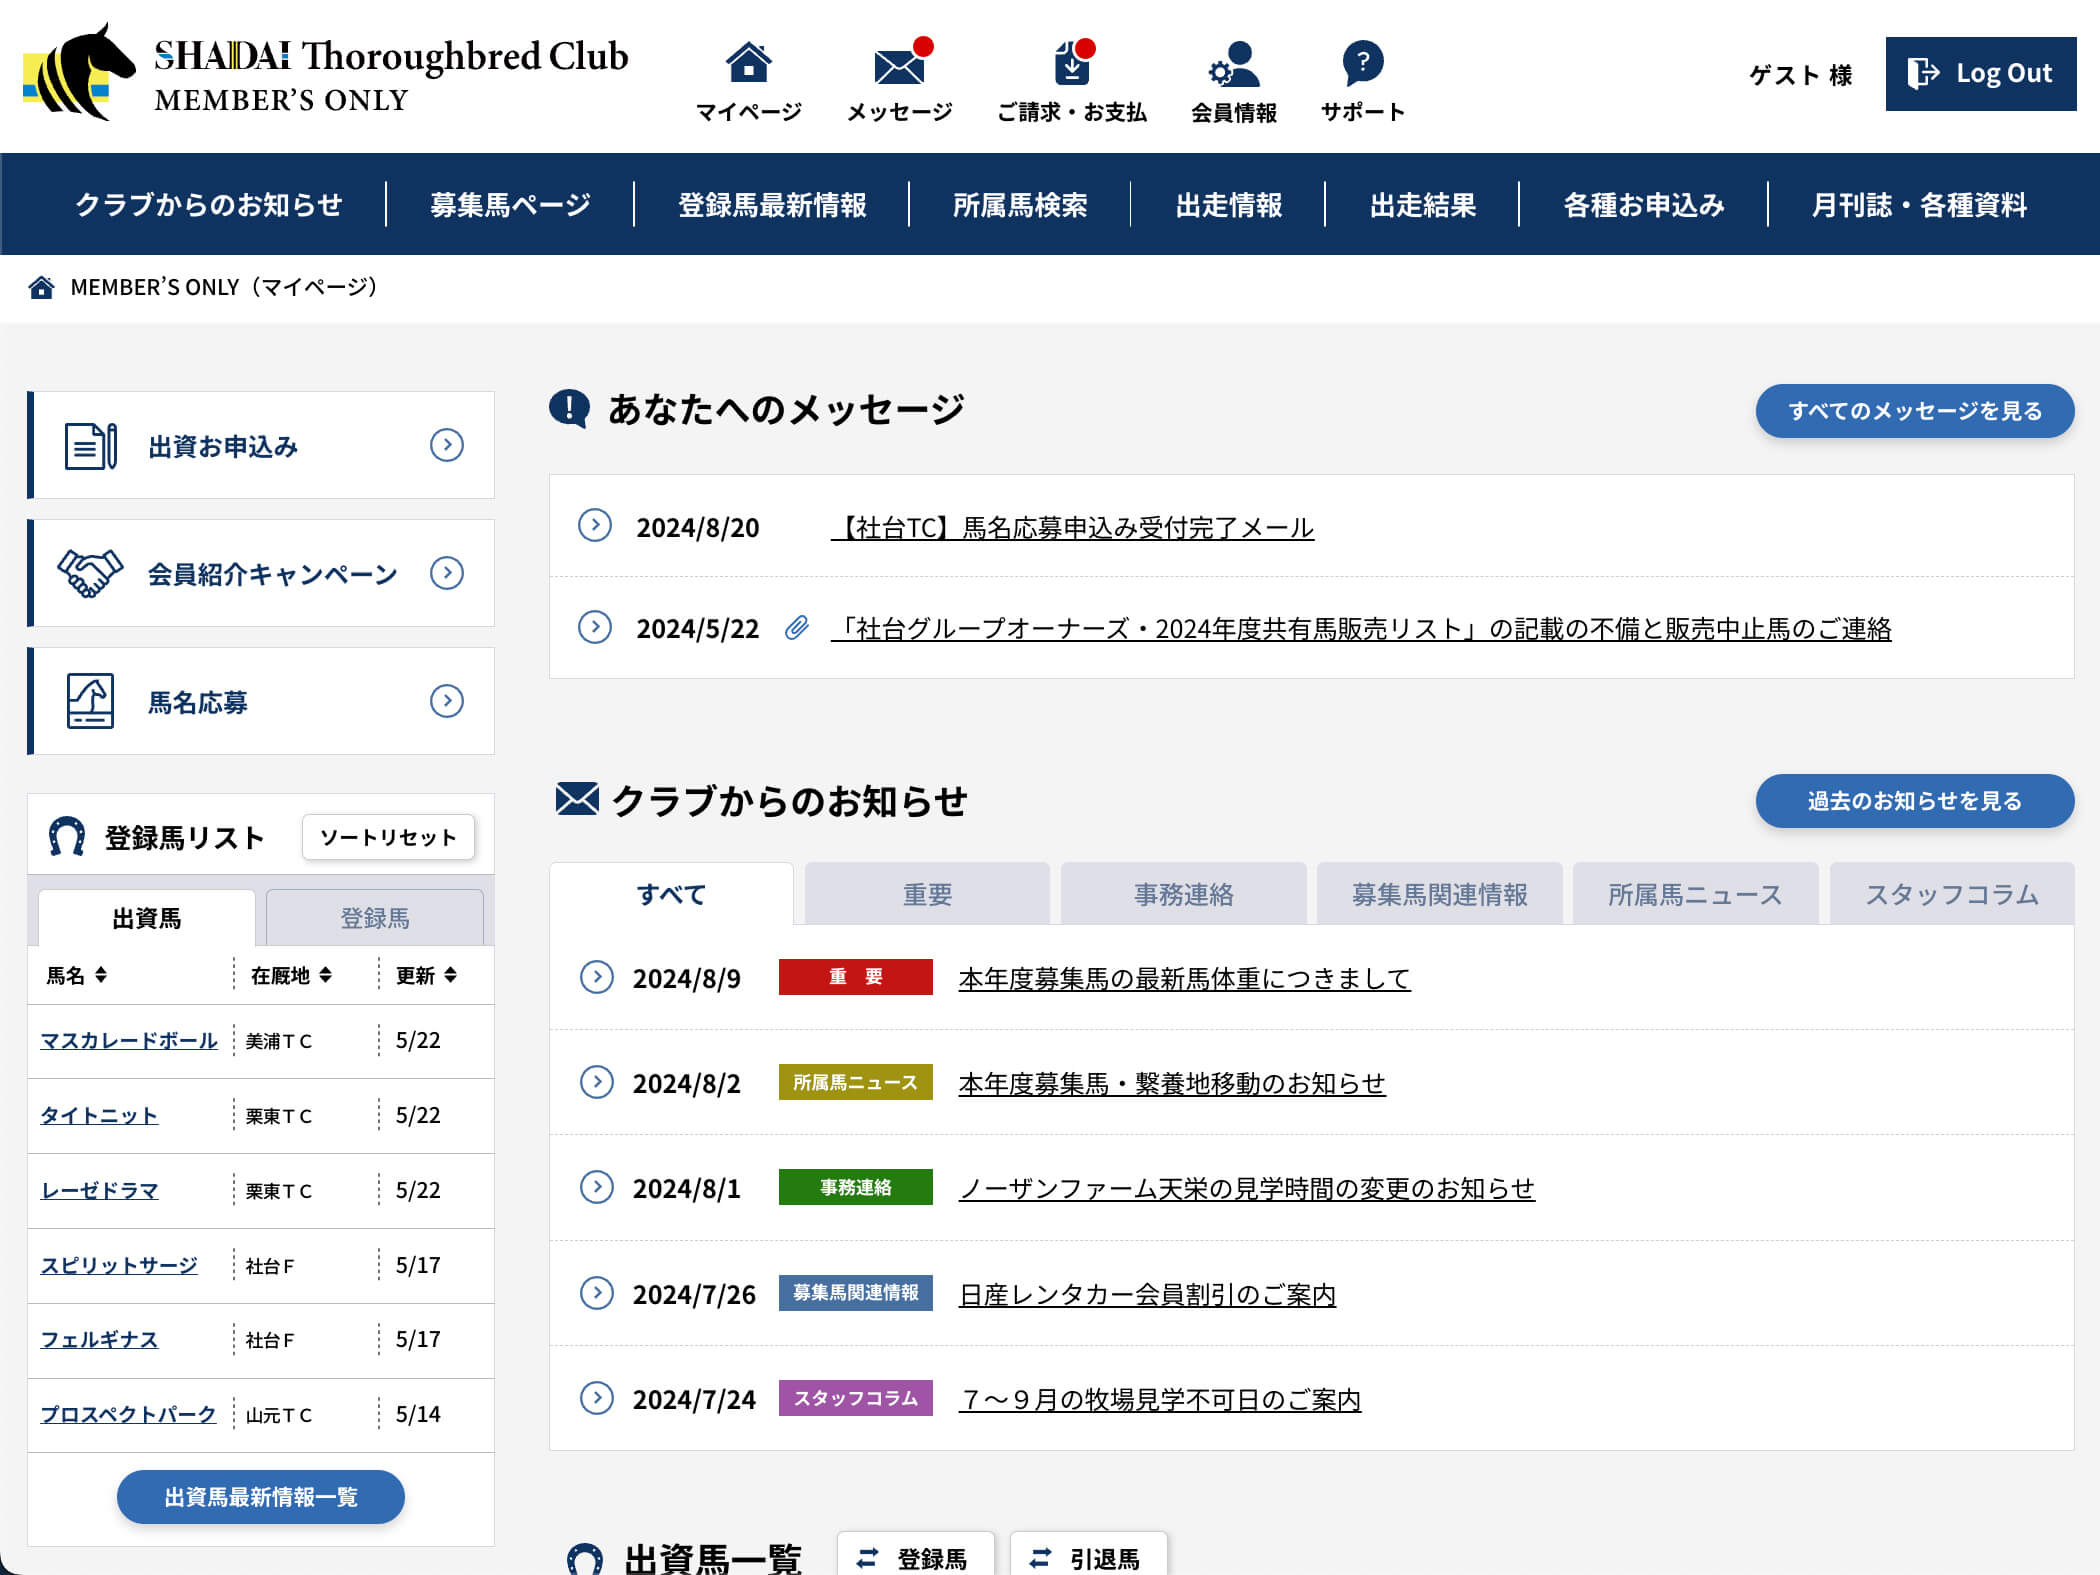This screenshot has height=1575, width=2100.
Task: Toggle to retired horses (引退馬) swap button
Action: coord(1088,1557)
